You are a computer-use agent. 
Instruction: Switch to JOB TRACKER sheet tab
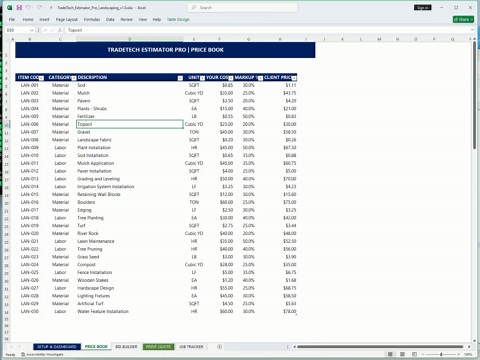(191, 347)
